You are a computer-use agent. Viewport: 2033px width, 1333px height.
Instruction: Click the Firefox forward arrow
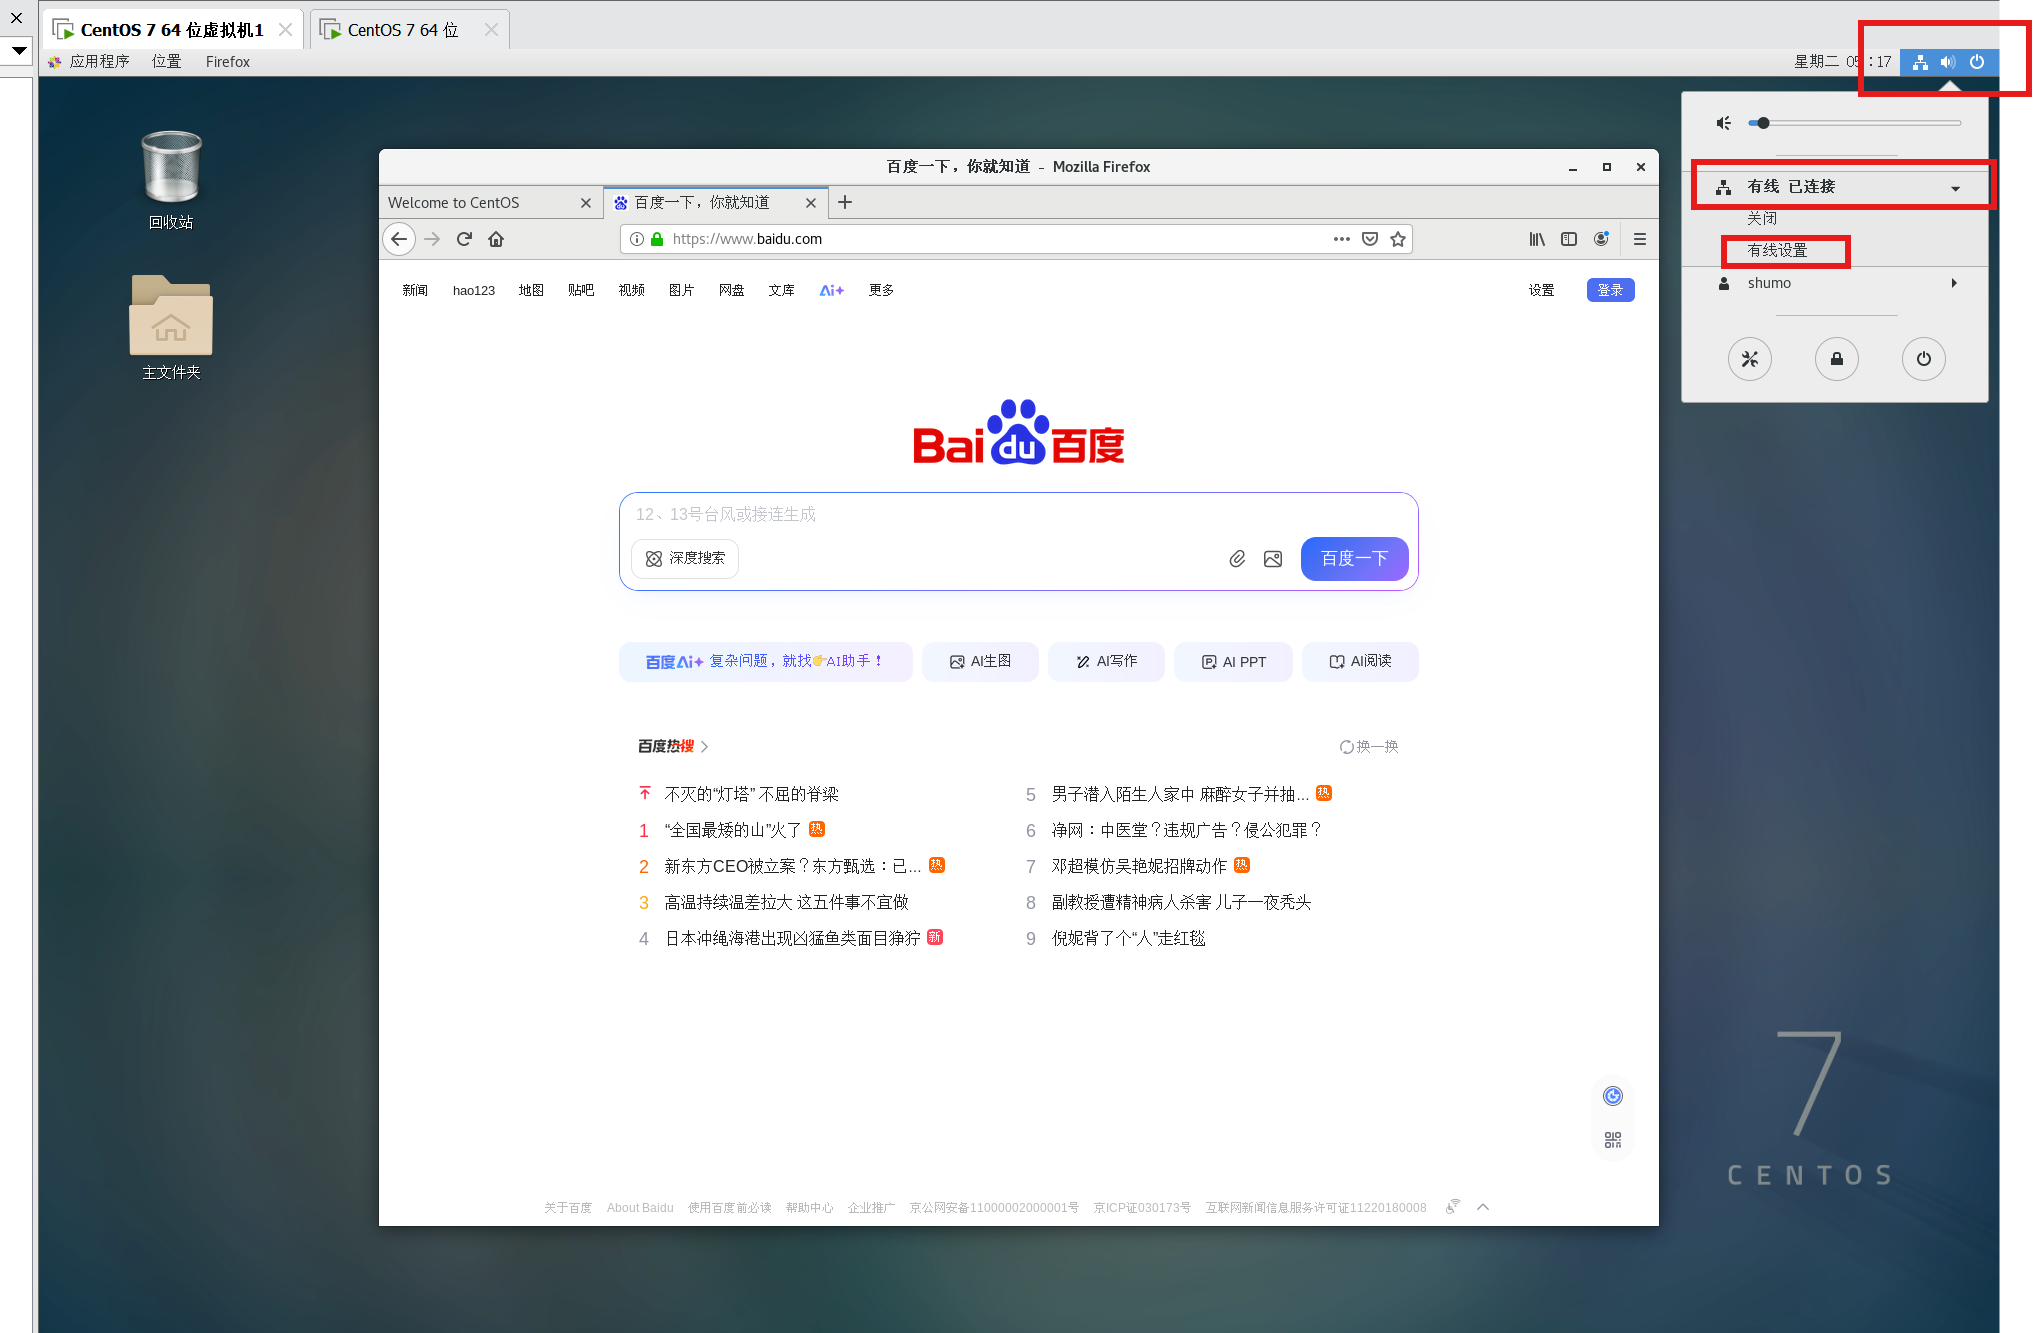point(432,239)
